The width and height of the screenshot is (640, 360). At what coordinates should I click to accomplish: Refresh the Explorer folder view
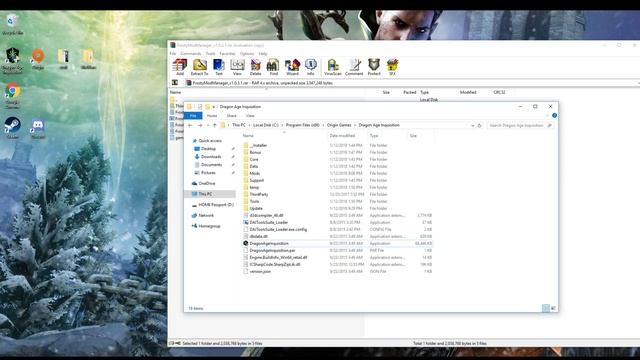(x=480, y=126)
